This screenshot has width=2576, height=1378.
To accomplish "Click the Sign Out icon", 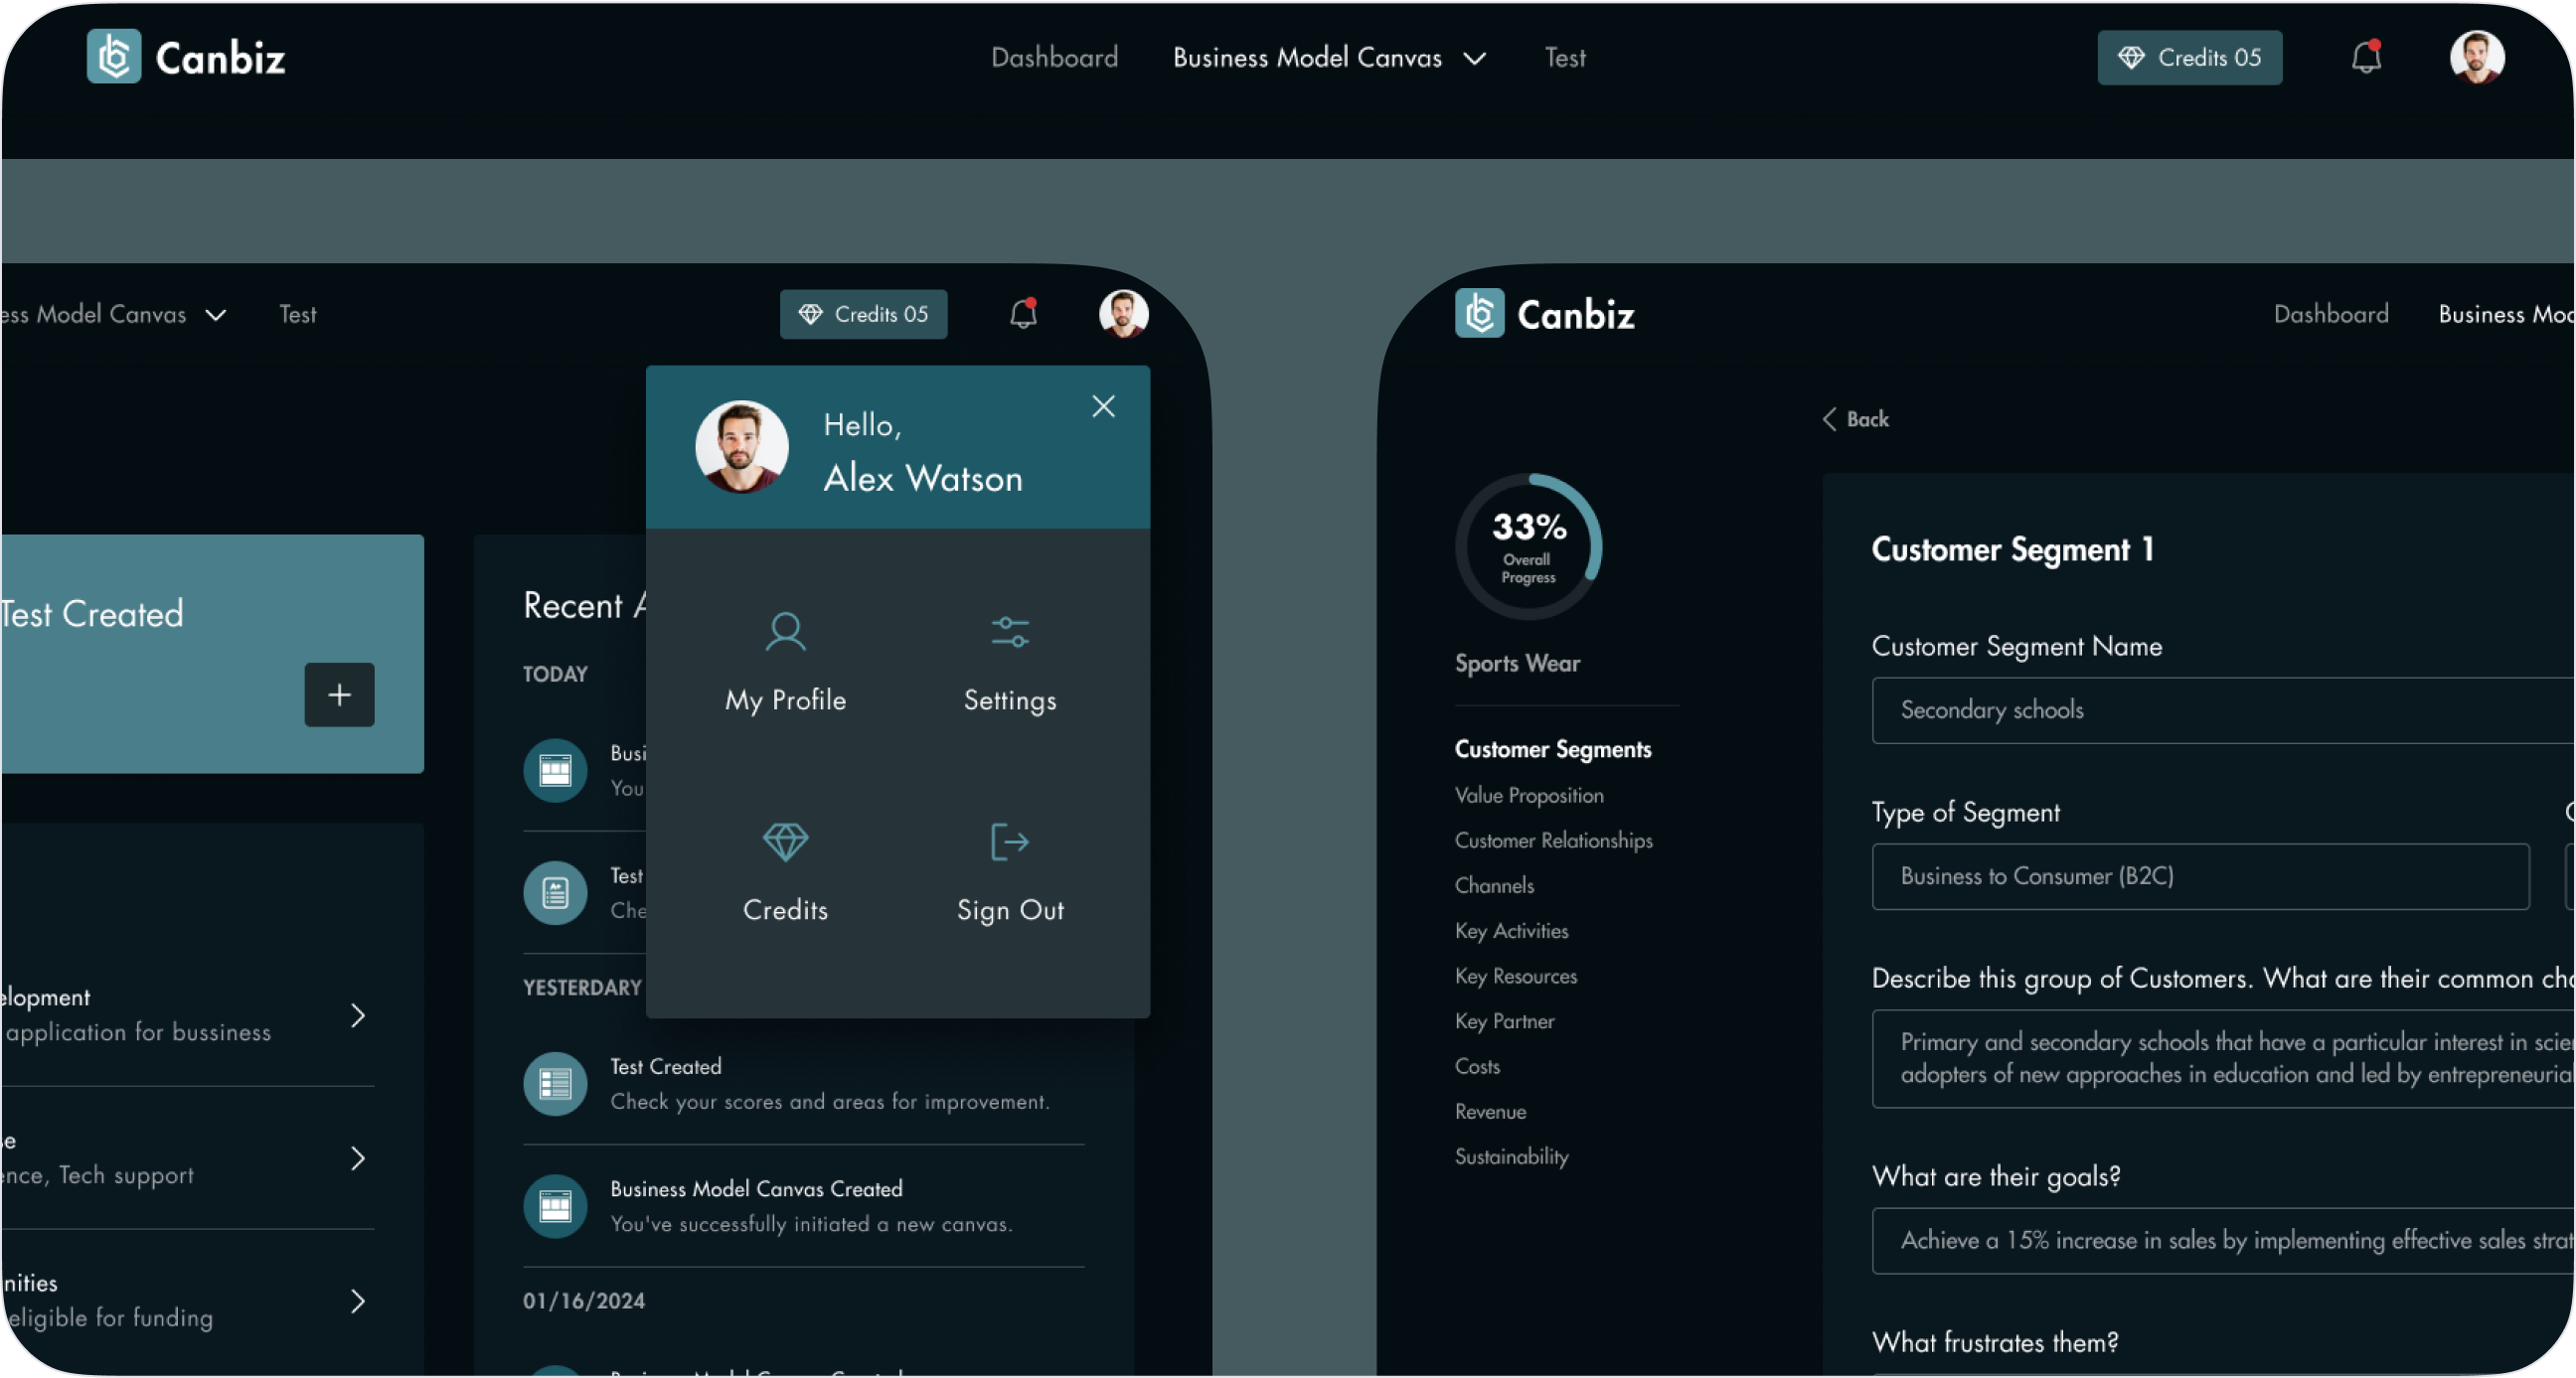I will pyautogui.click(x=1009, y=842).
